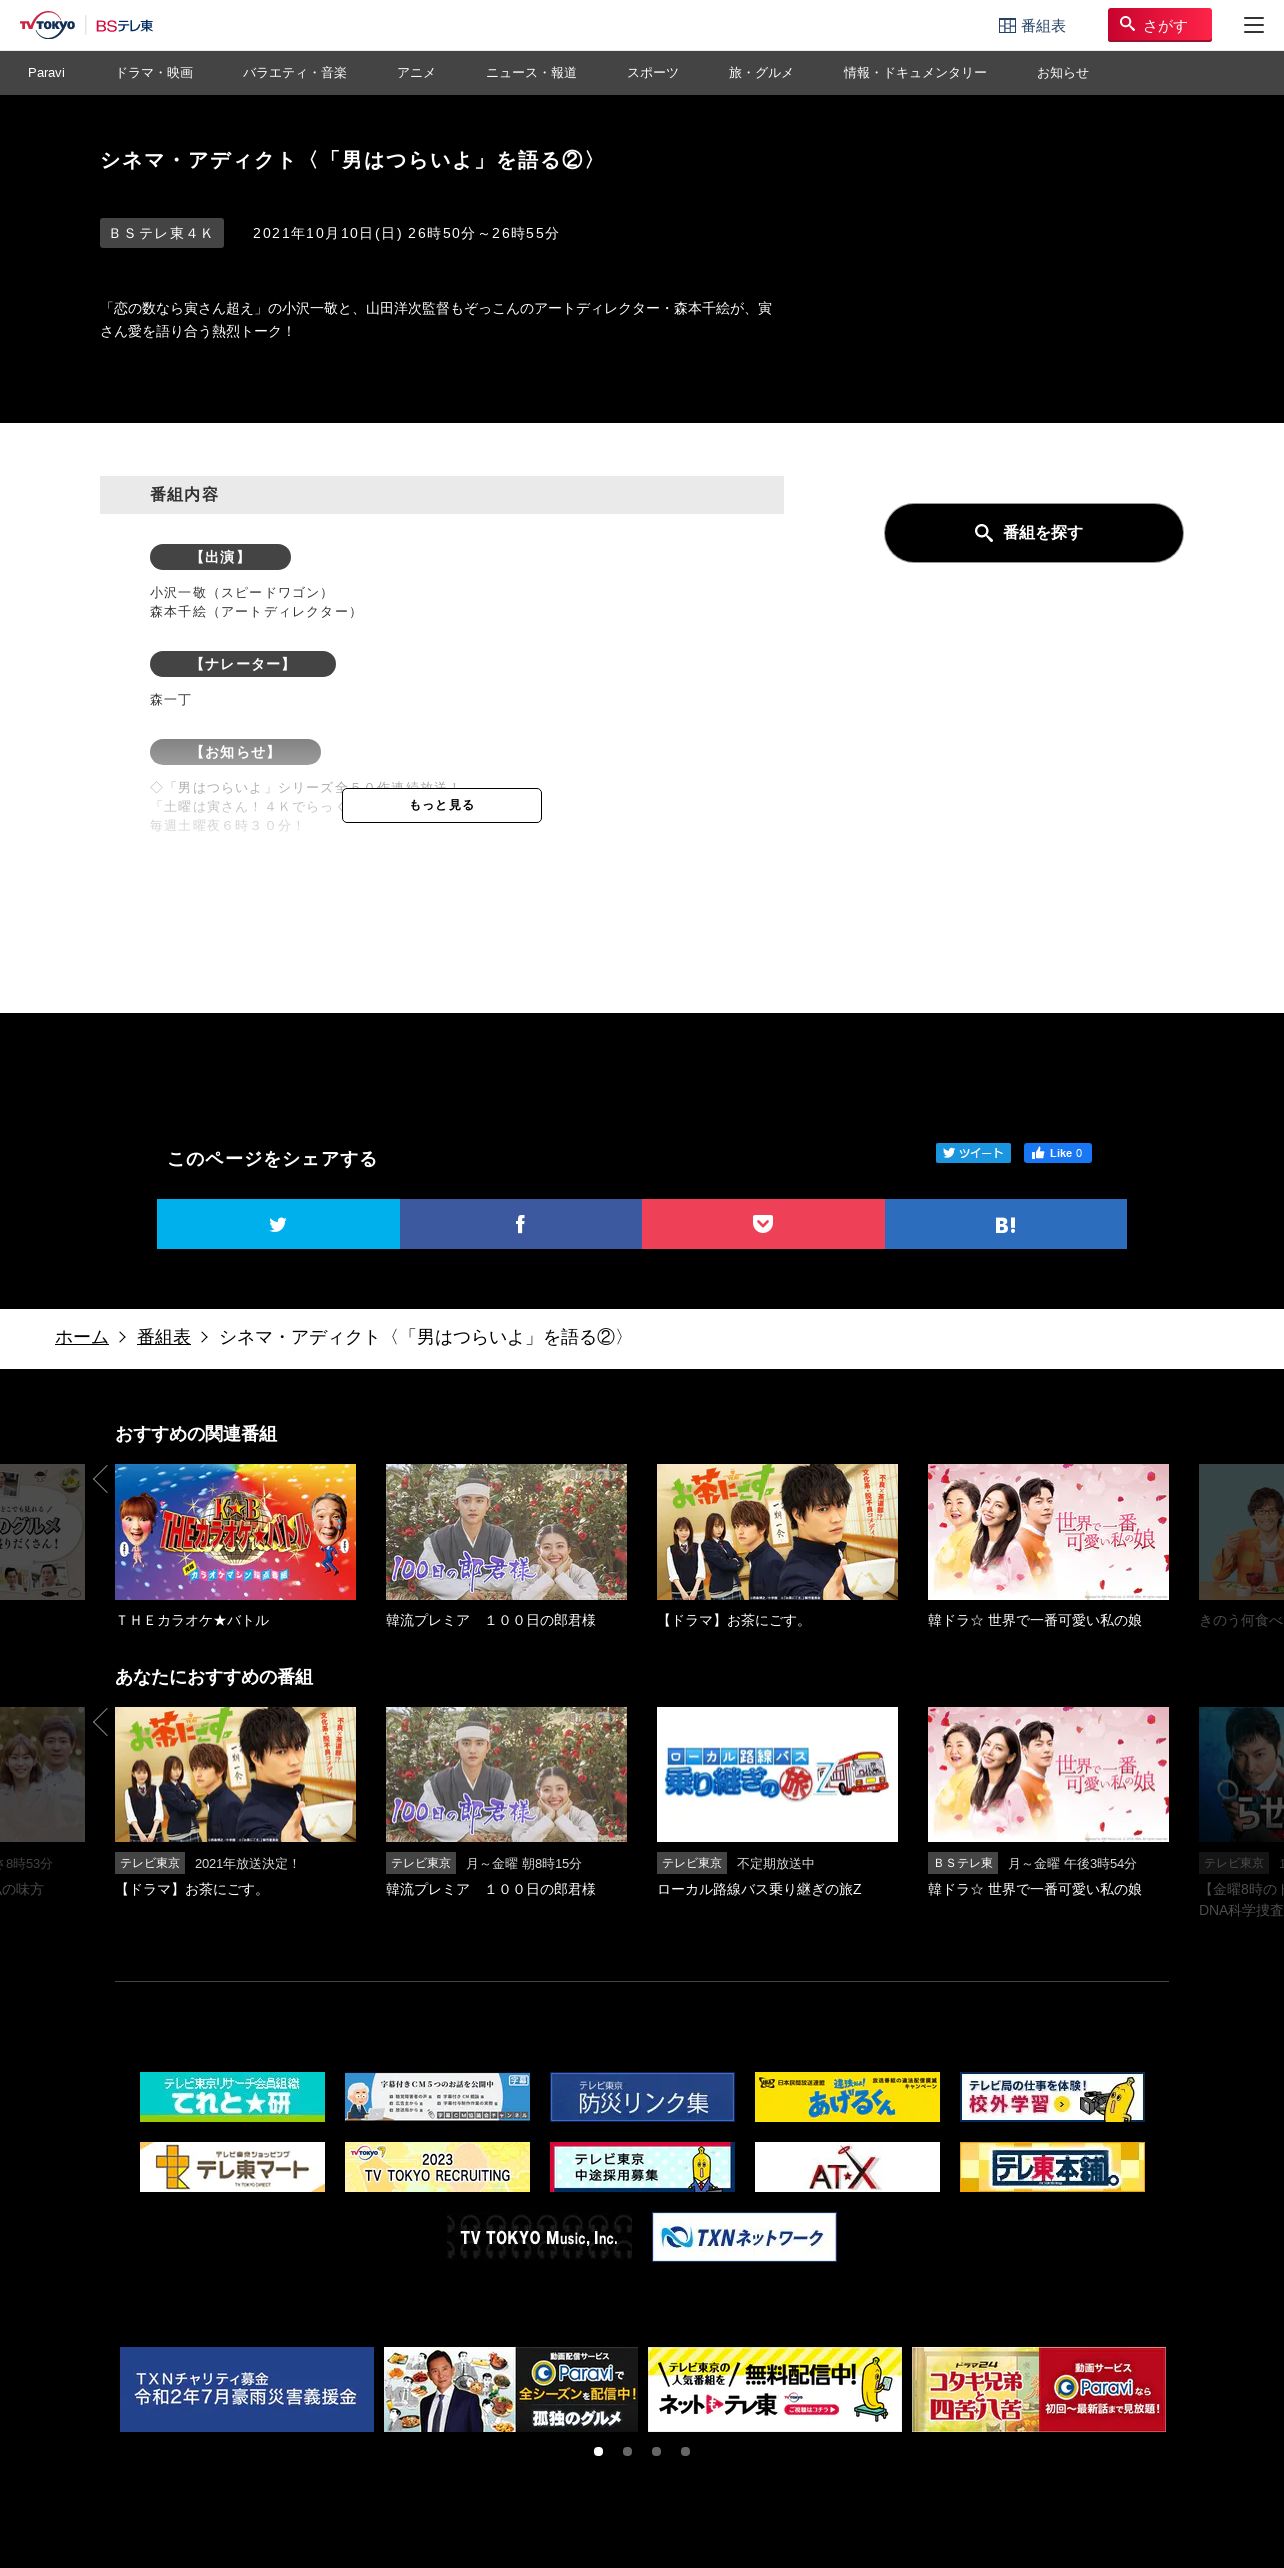Open the 番組表 schedule link in header

[x=1032, y=26]
